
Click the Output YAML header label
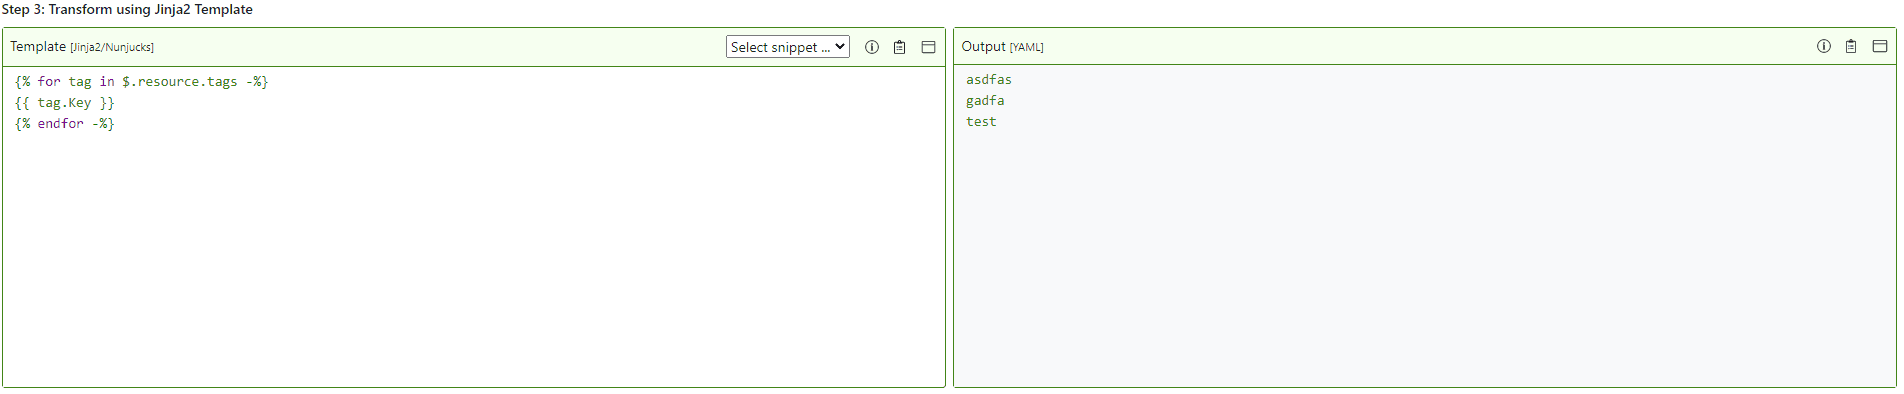pos(1002,47)
